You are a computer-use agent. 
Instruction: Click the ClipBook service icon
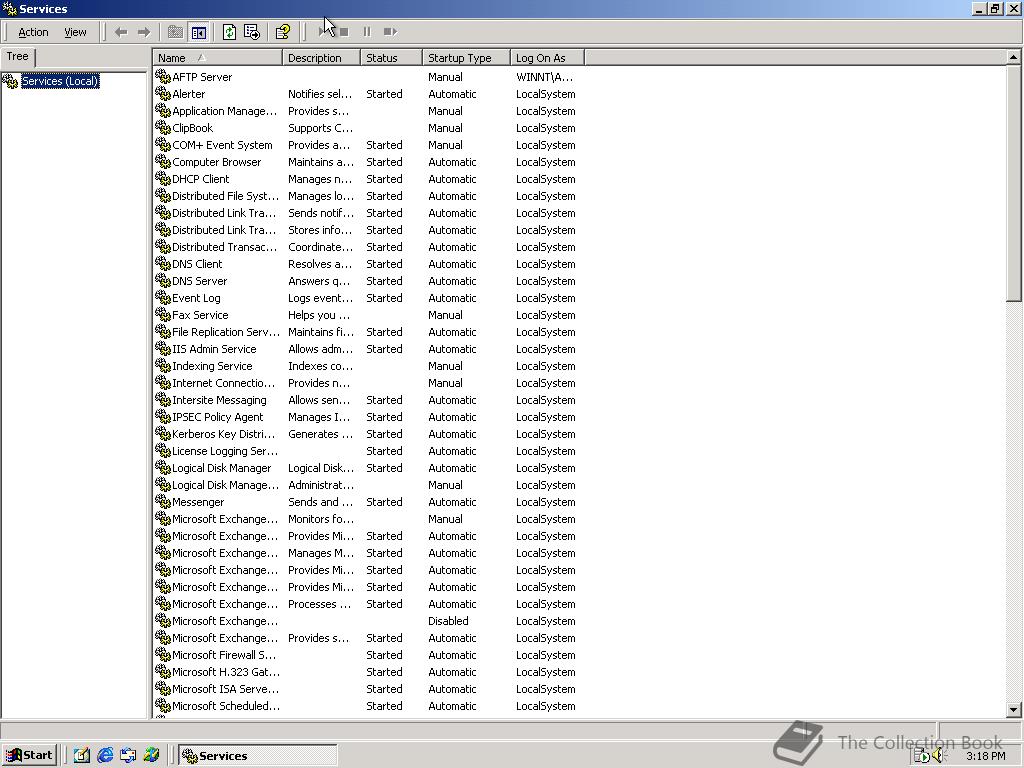pos(163,127)
